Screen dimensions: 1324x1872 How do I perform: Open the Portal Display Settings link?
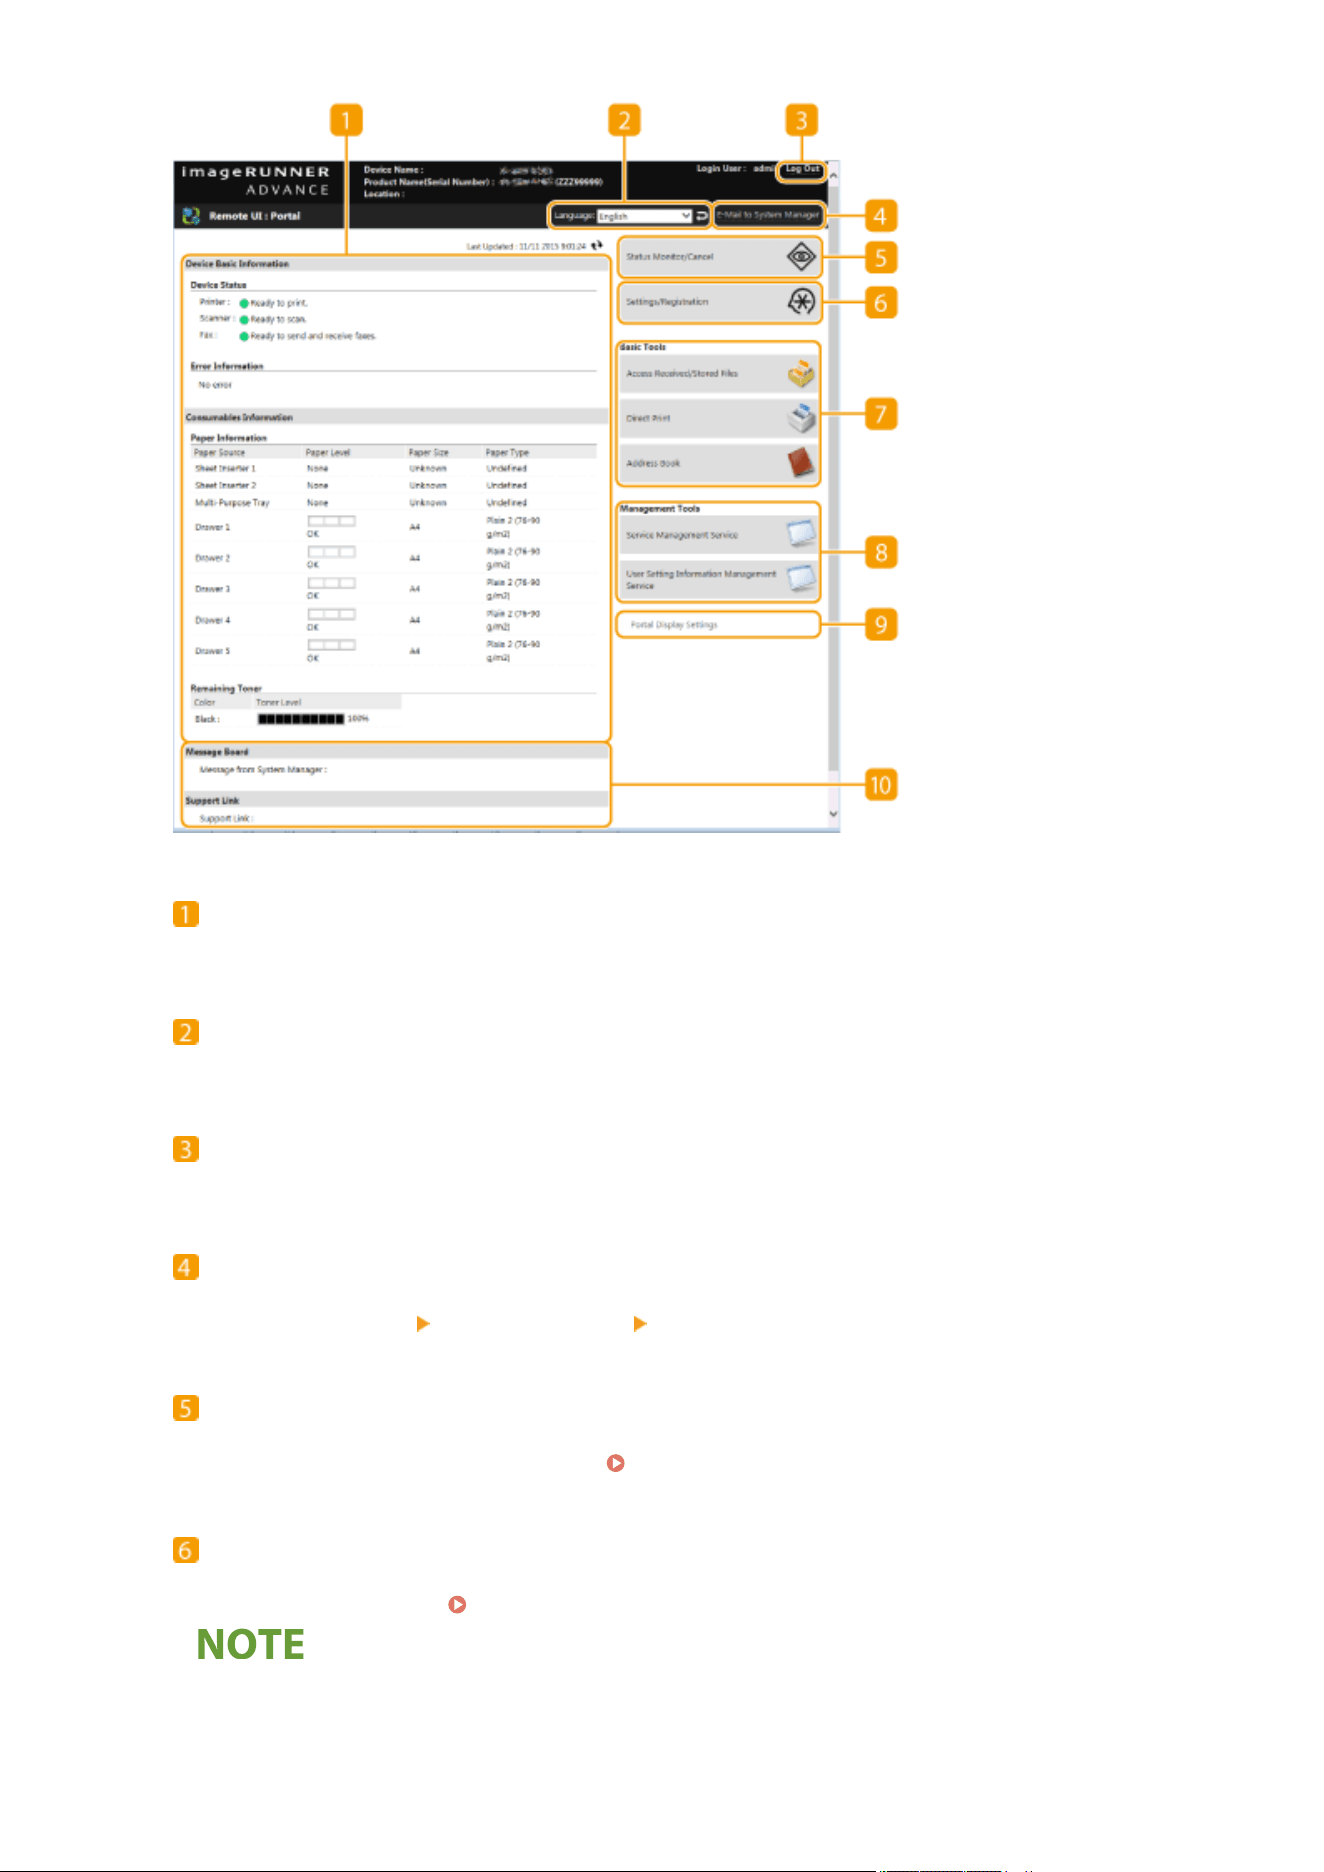coord(674,625)
